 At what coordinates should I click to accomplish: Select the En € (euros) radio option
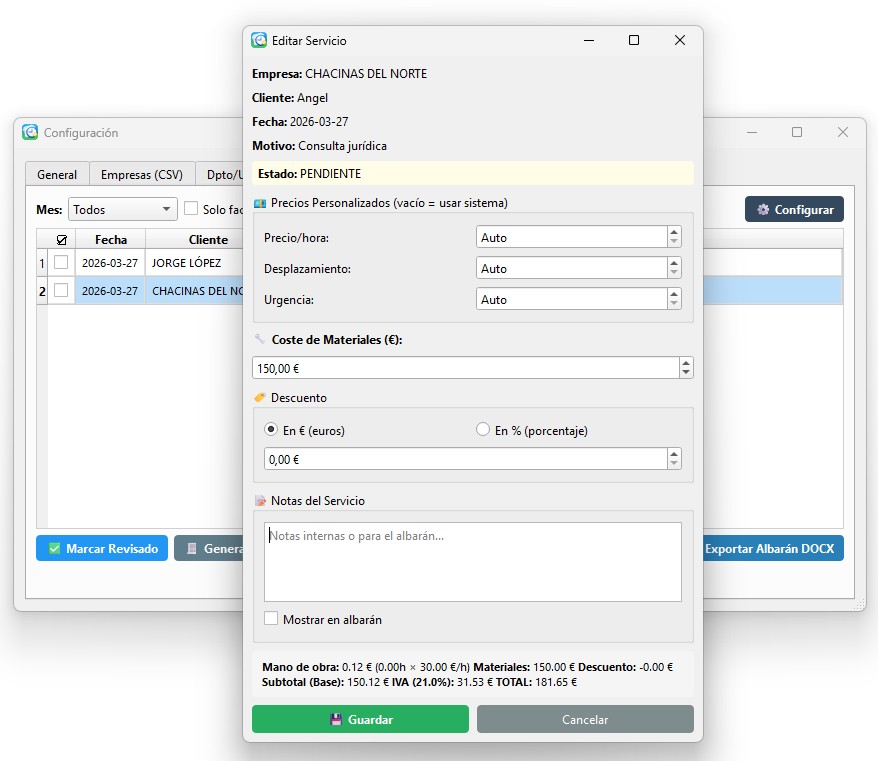(271, 430)
